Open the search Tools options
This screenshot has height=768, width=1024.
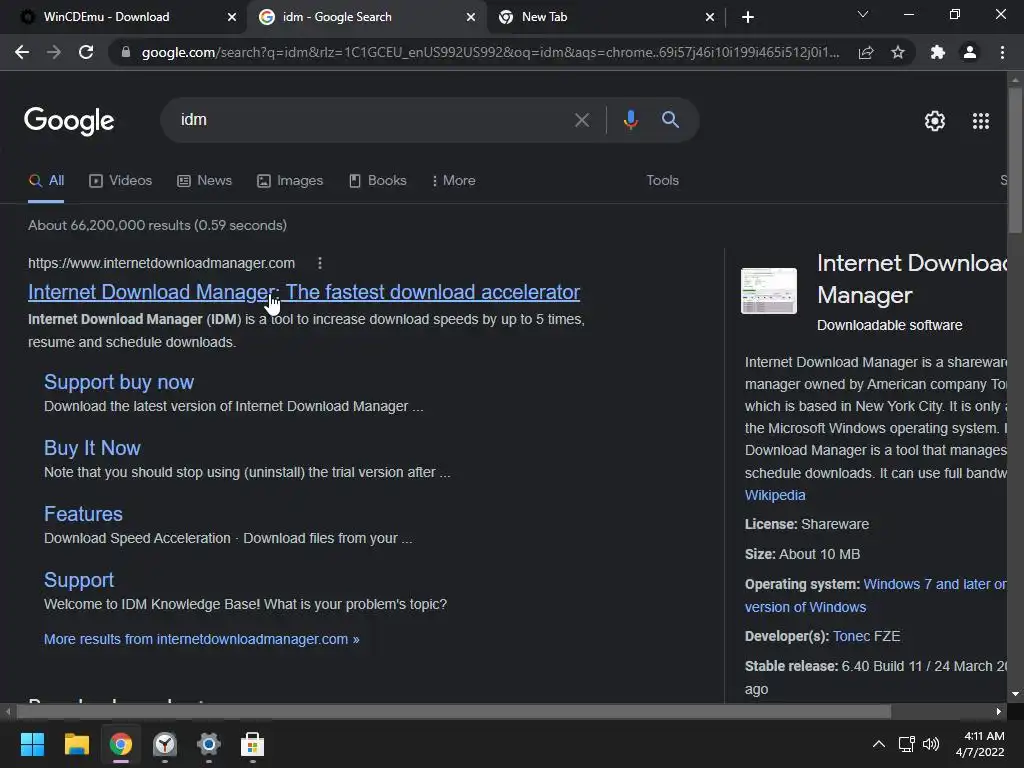click(x=662, y=181)
